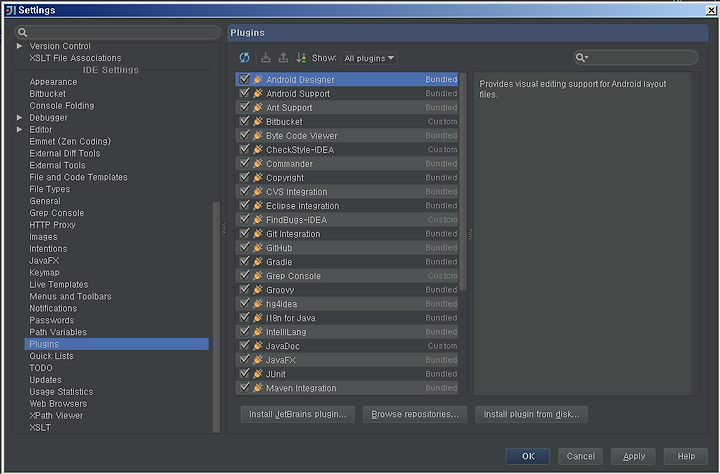
Task: Click the magnifier icon in settings search
Action: (x=22, y=32)
